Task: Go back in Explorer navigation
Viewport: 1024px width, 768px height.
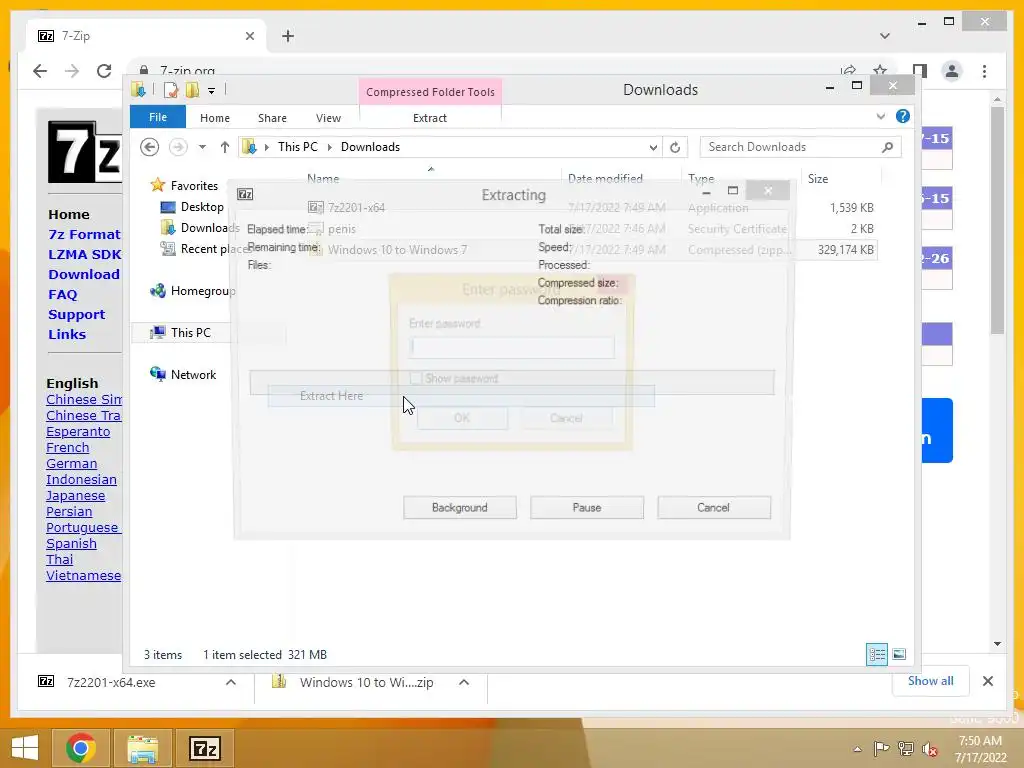Action: tap(150, 147)
